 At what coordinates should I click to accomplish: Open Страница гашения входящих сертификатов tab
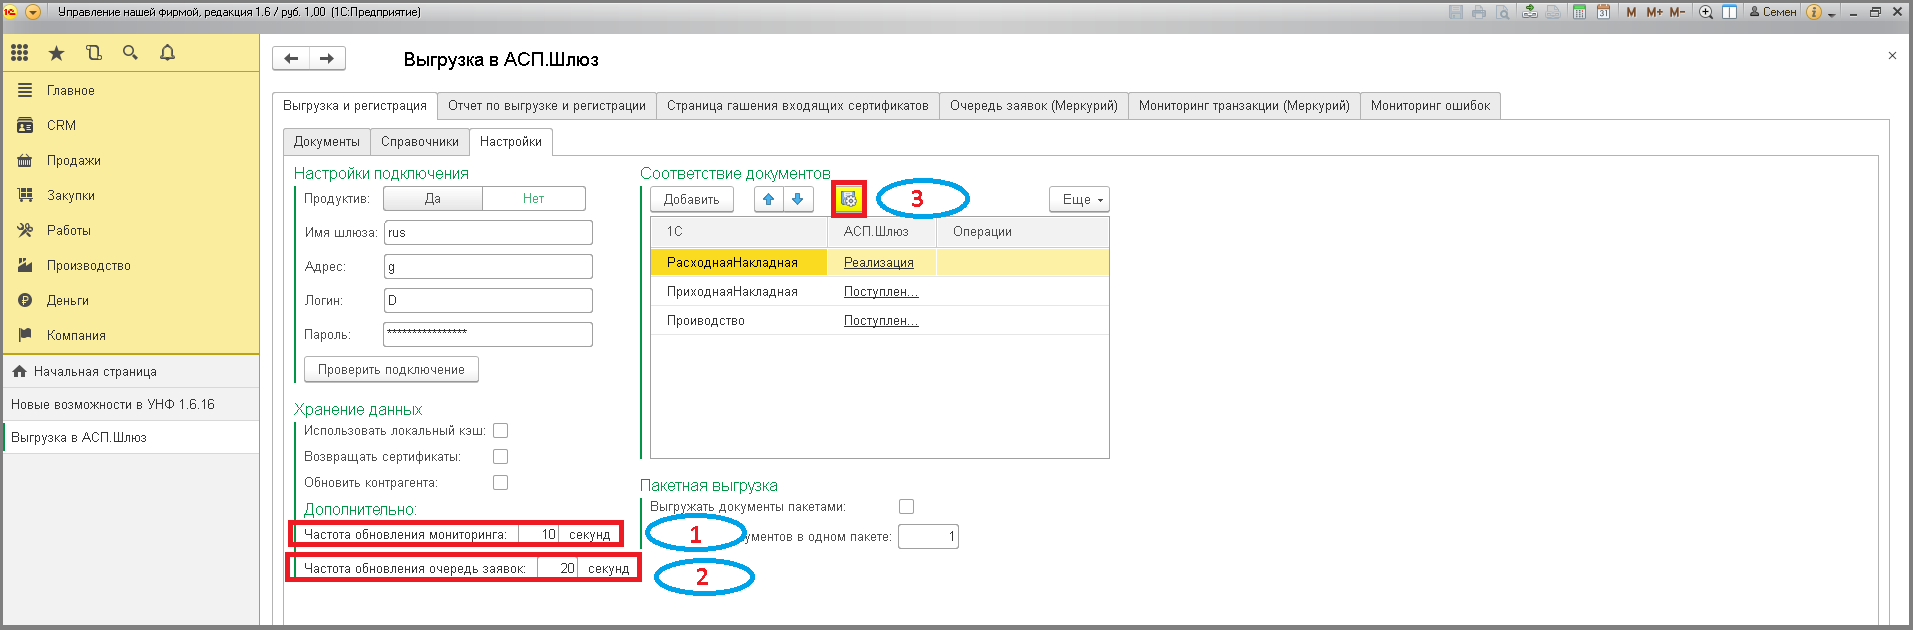798,106
